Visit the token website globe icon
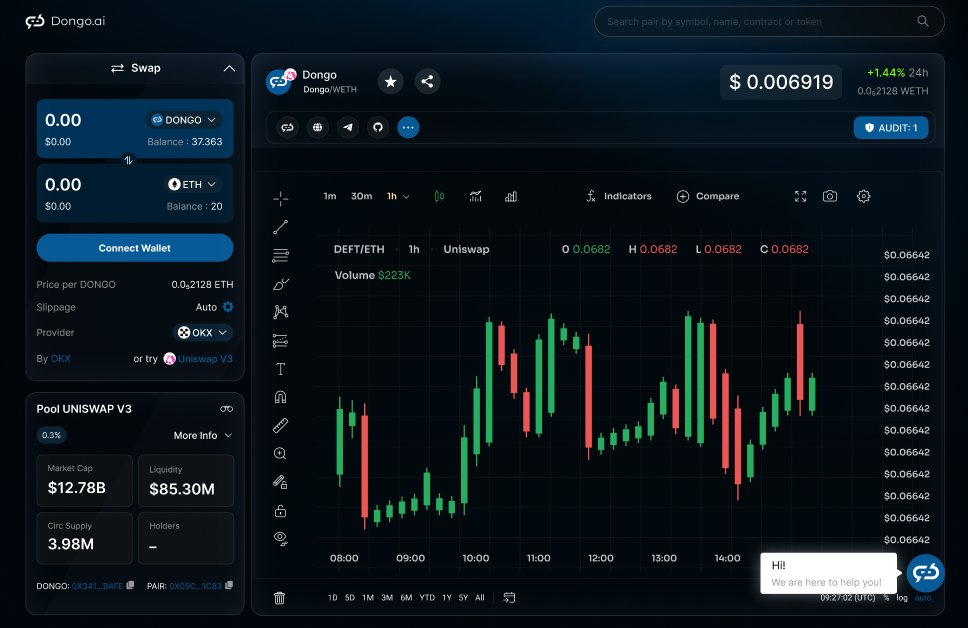968x628 pixels. pyautogui.click(x=317, y=127)
